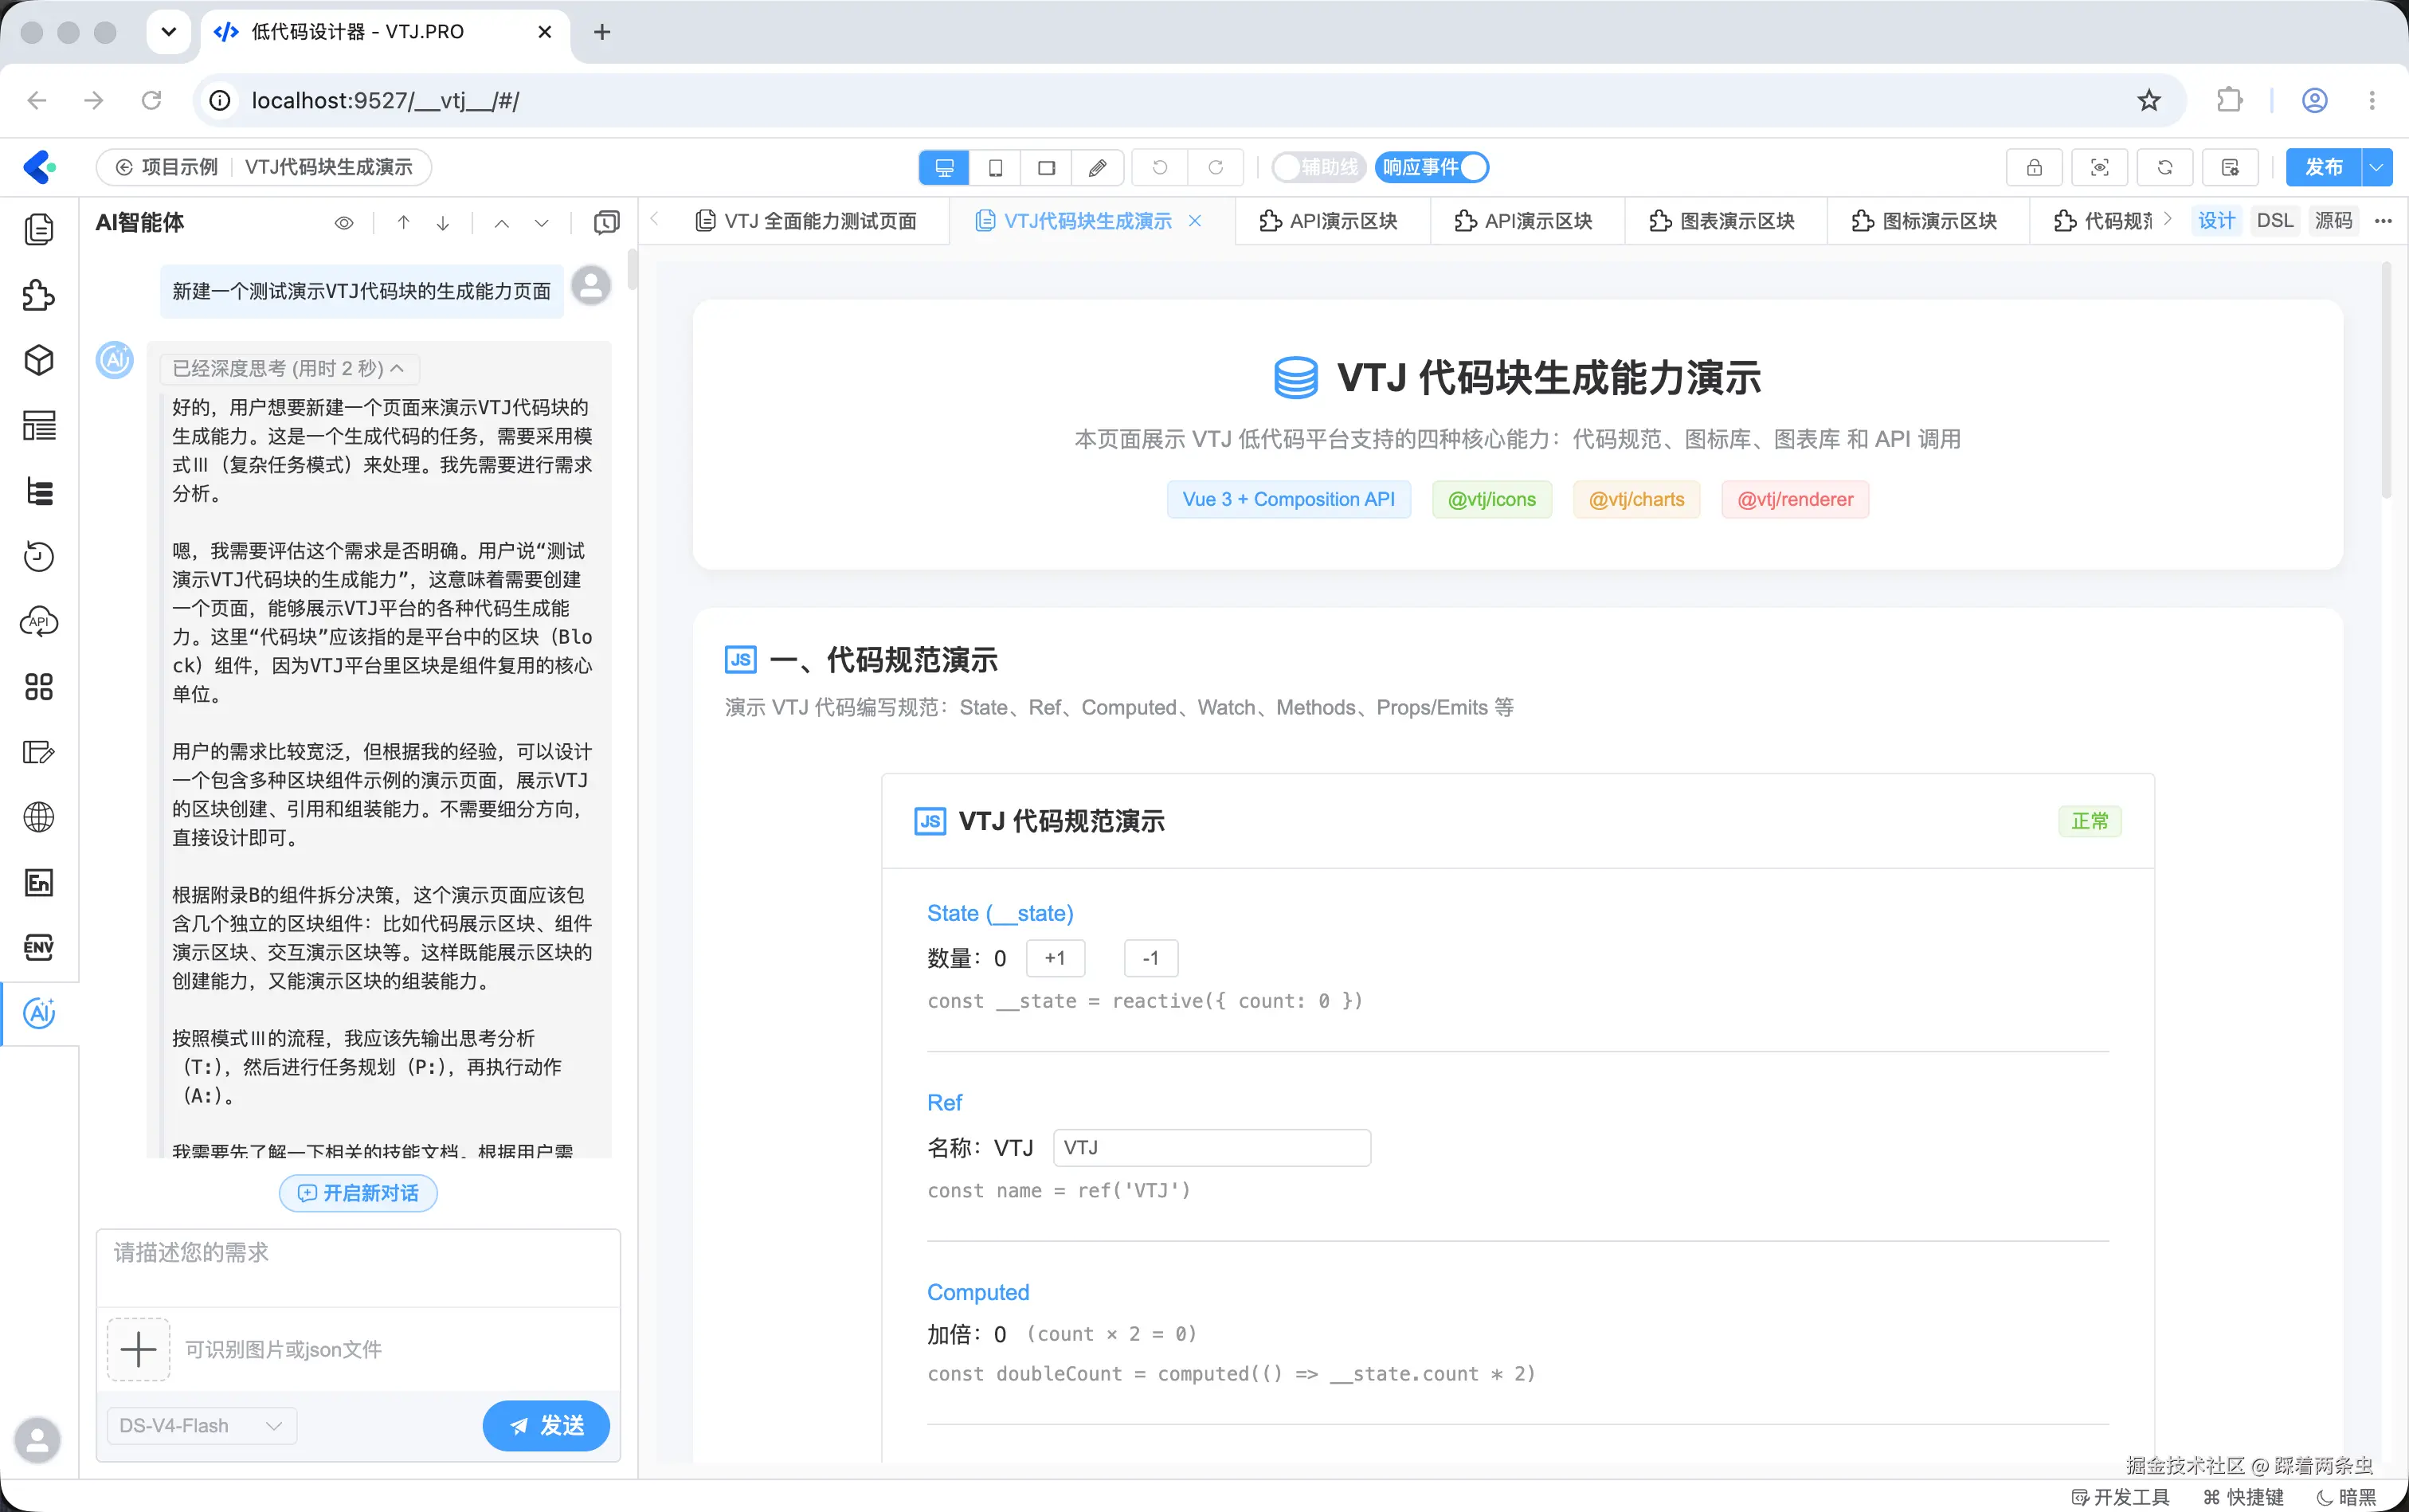Image resolution: width=2409 pixels, height=1512 pixels.
Task: Switch to the square viewport mode
Action: click(x=1046, y=167)
